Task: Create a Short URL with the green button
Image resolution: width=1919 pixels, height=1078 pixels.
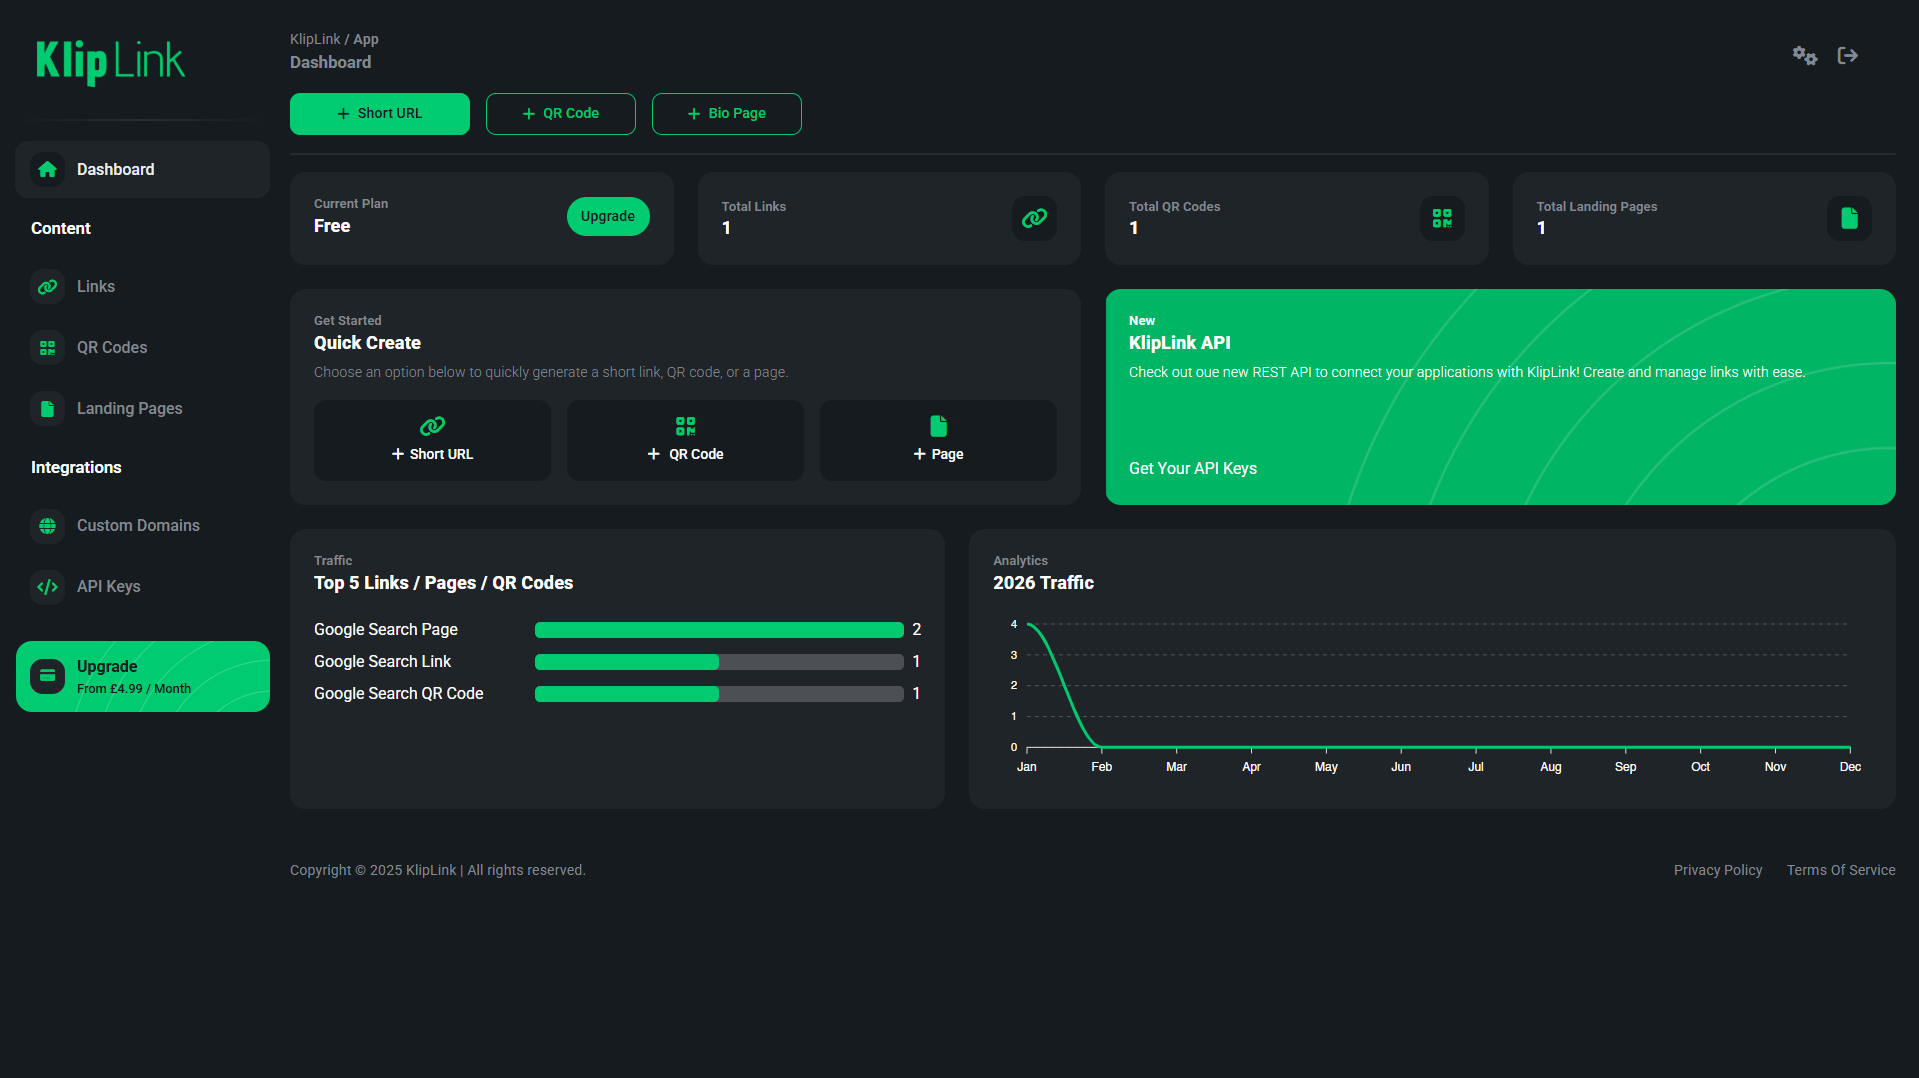Action: click(379, 113)
